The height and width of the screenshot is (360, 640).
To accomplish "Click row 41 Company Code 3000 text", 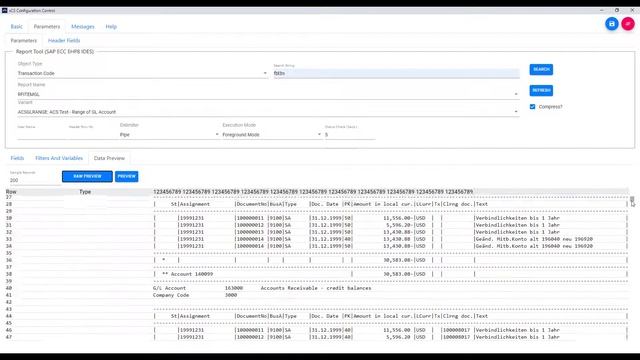I will 195,295.
